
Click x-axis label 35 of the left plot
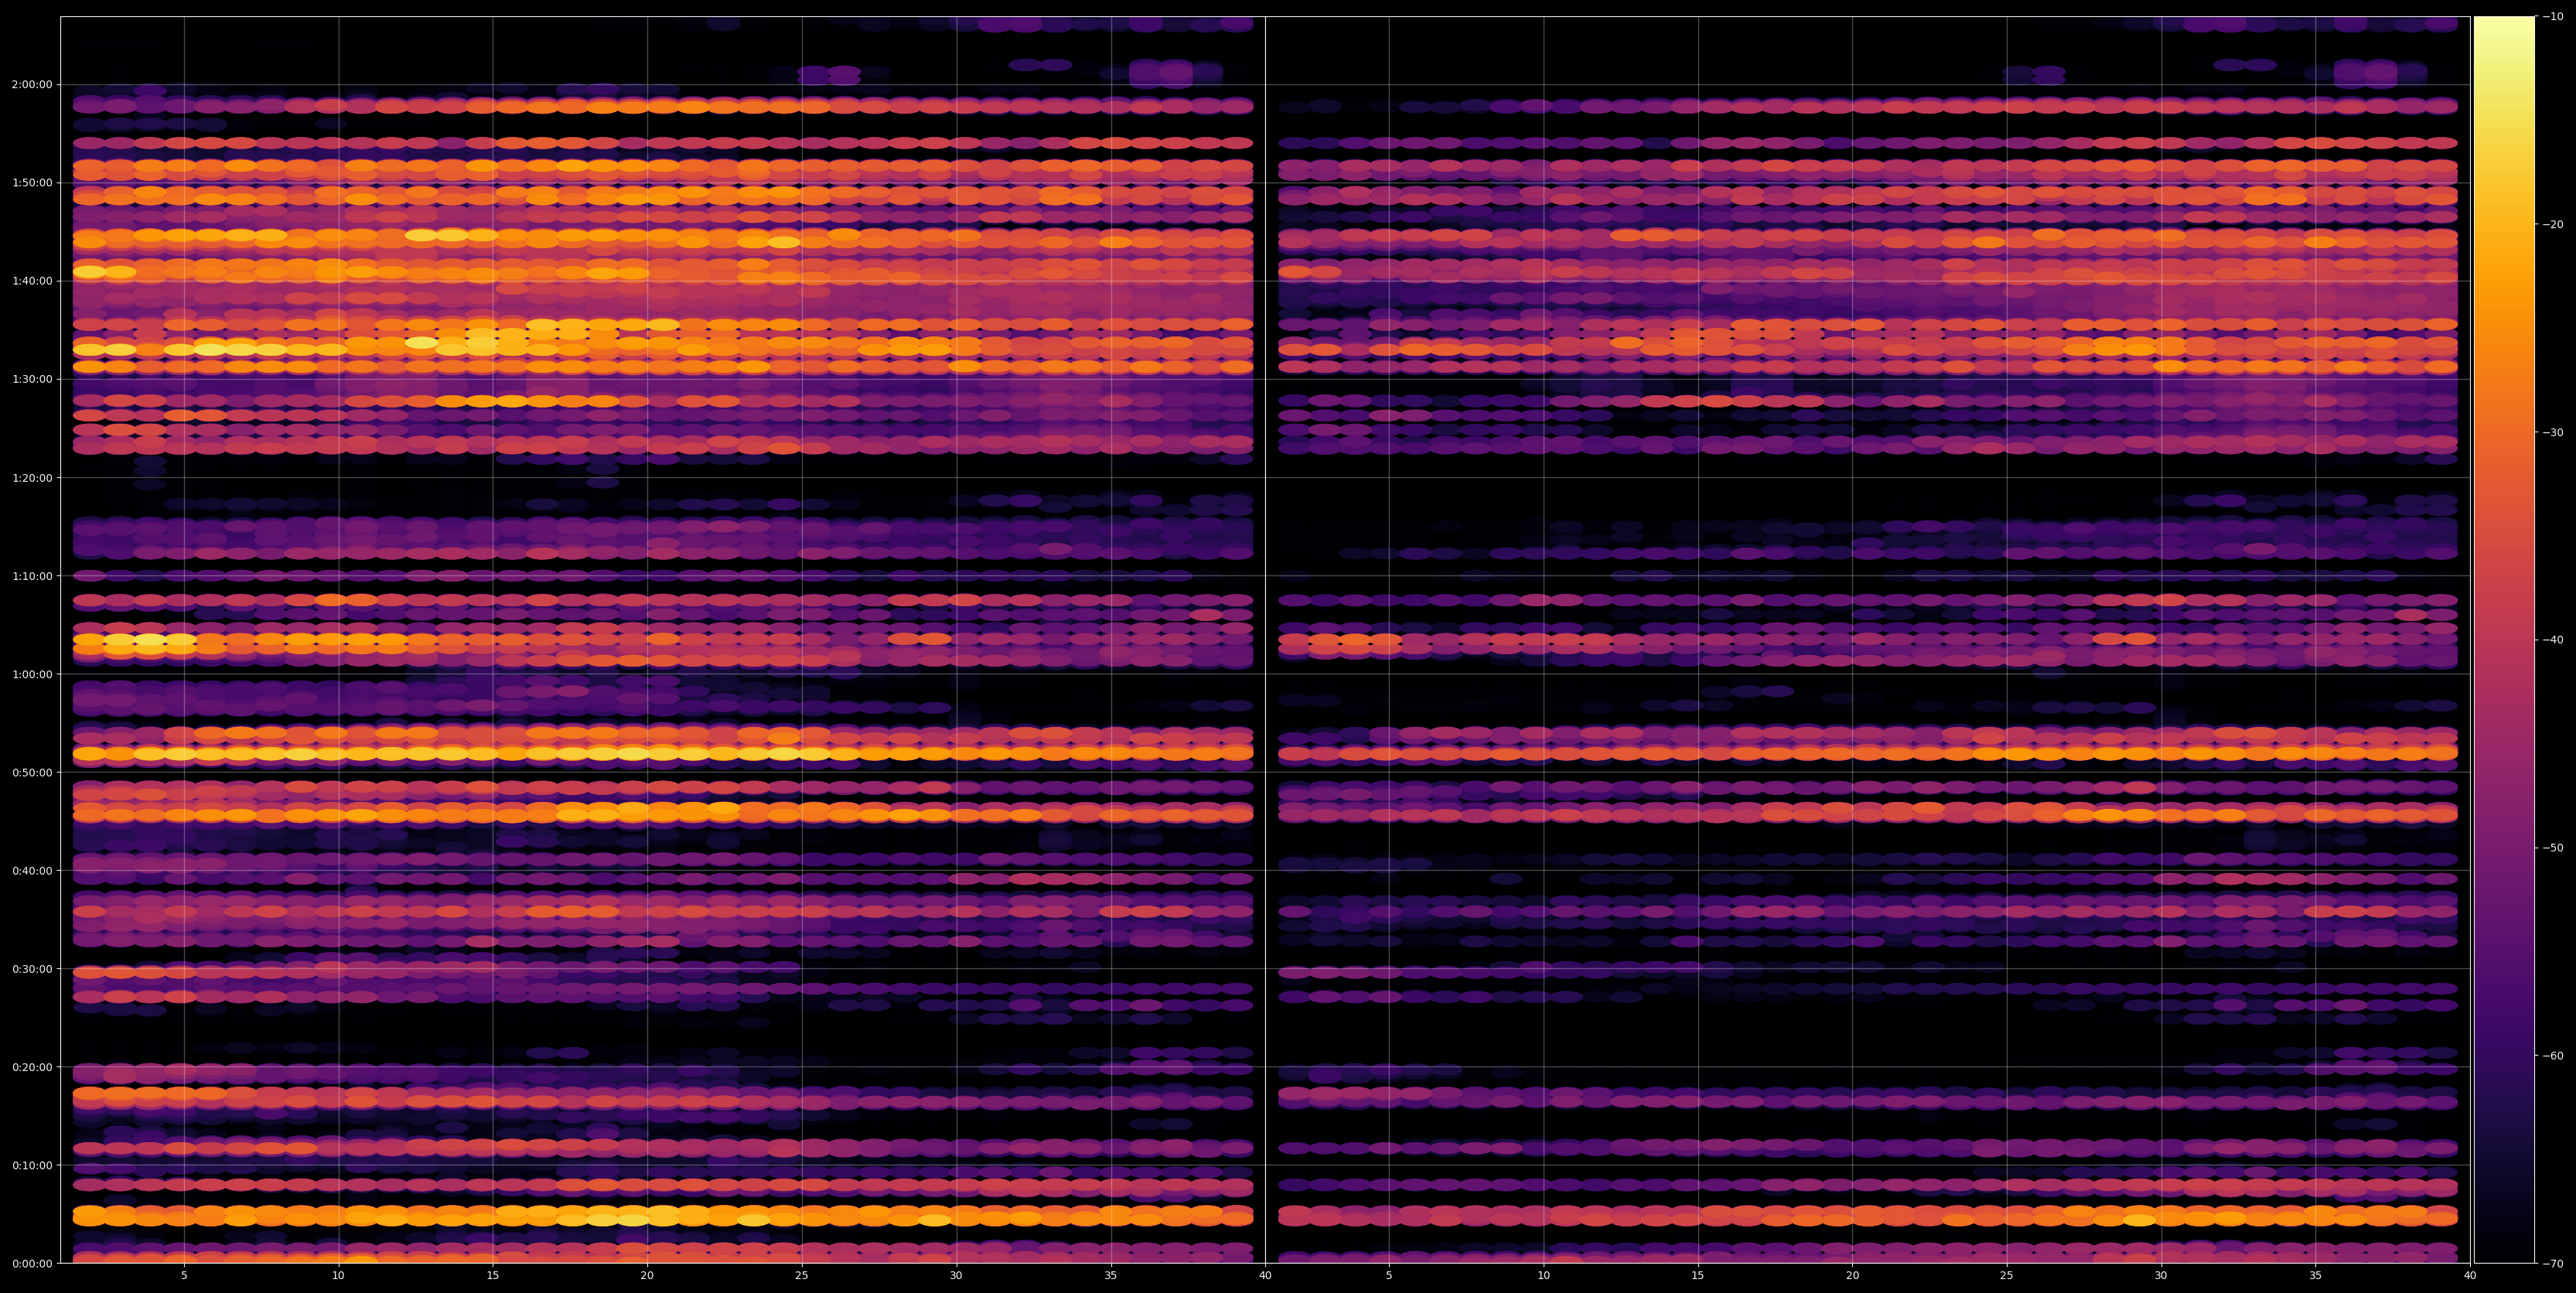pos(1111,1276)
